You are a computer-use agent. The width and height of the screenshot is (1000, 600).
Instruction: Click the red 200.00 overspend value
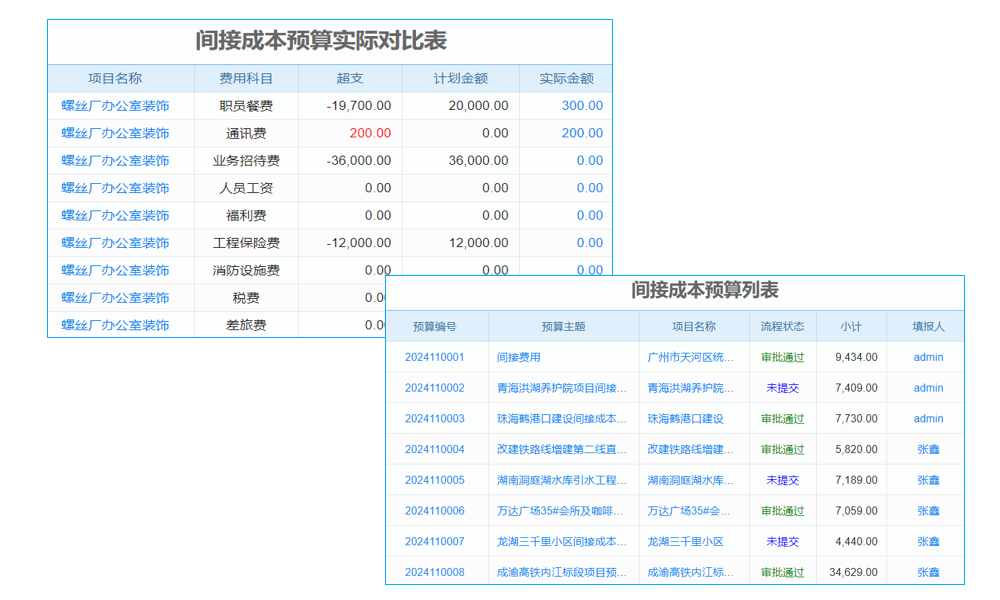point(368,132)
